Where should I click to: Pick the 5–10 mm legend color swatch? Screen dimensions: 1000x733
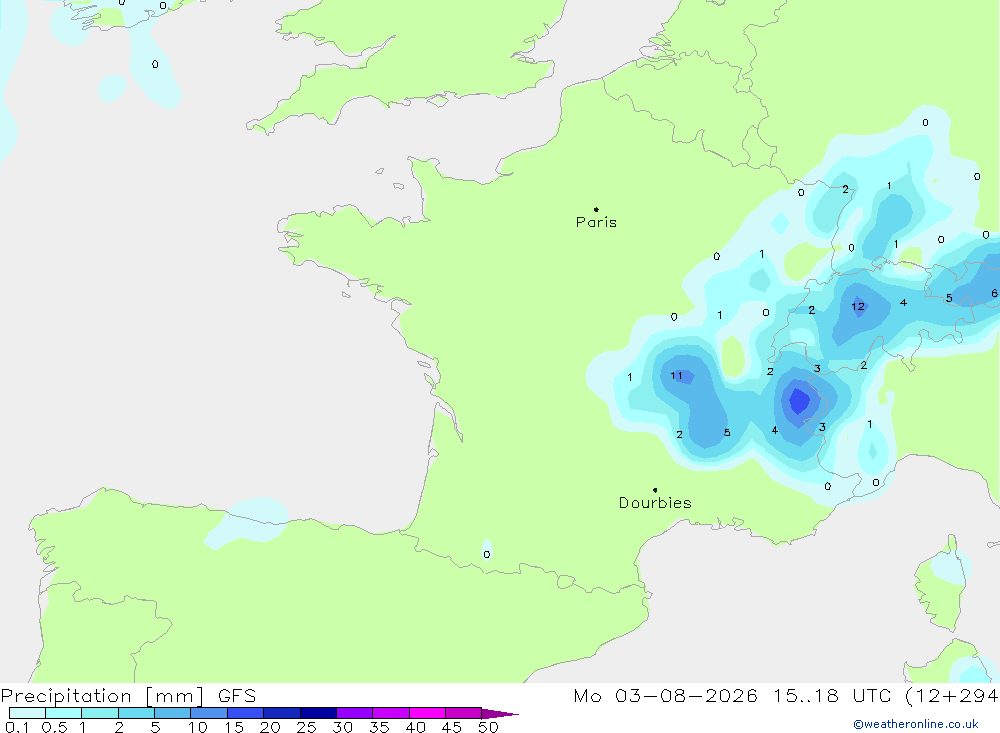(x=173, y=713)
